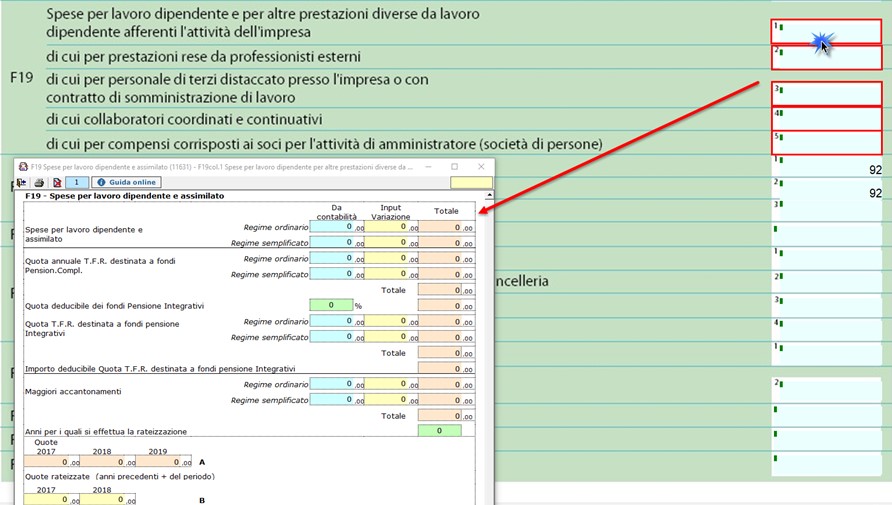Click 'di cui collaboratori coordinati e continuativi' text
The height and width of the screenshot is (505, 892).
184,119
